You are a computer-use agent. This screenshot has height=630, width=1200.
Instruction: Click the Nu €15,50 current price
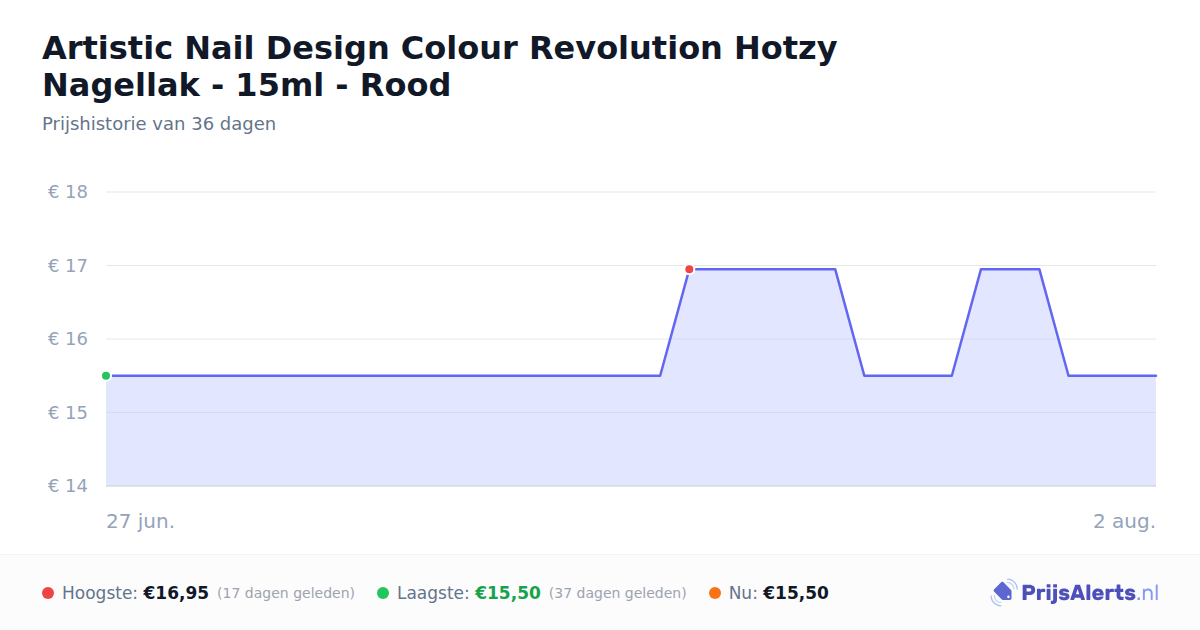click(796, 593)
